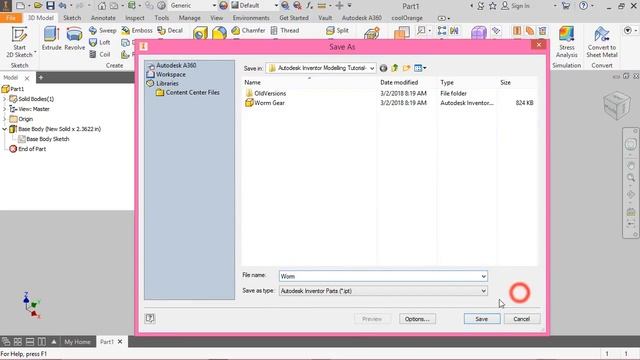Viewport: 640px width, 360px height.
Task: Open the File menu tab
Action: [11, 18]
